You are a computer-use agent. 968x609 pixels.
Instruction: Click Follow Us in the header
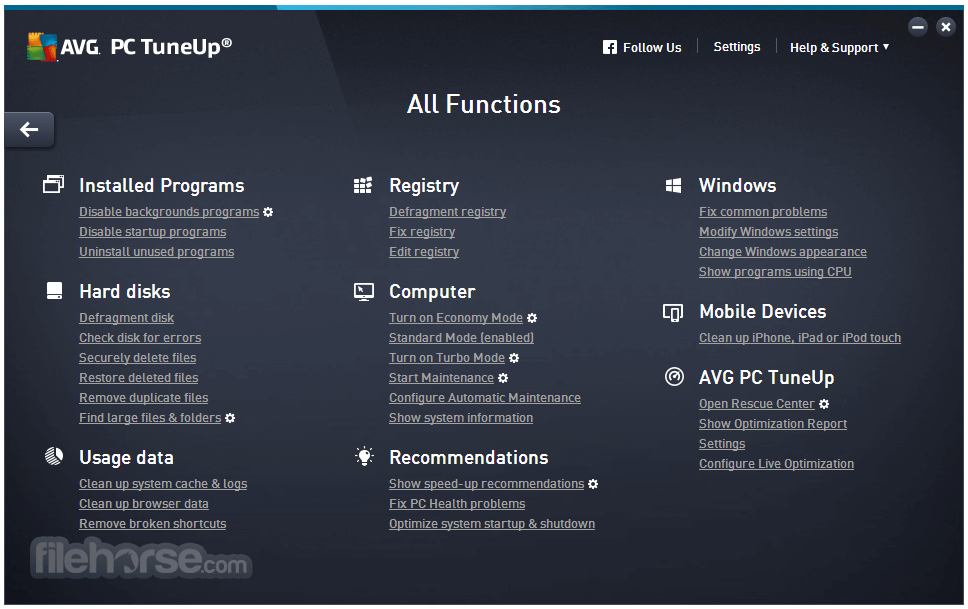(x=652, y=48)
